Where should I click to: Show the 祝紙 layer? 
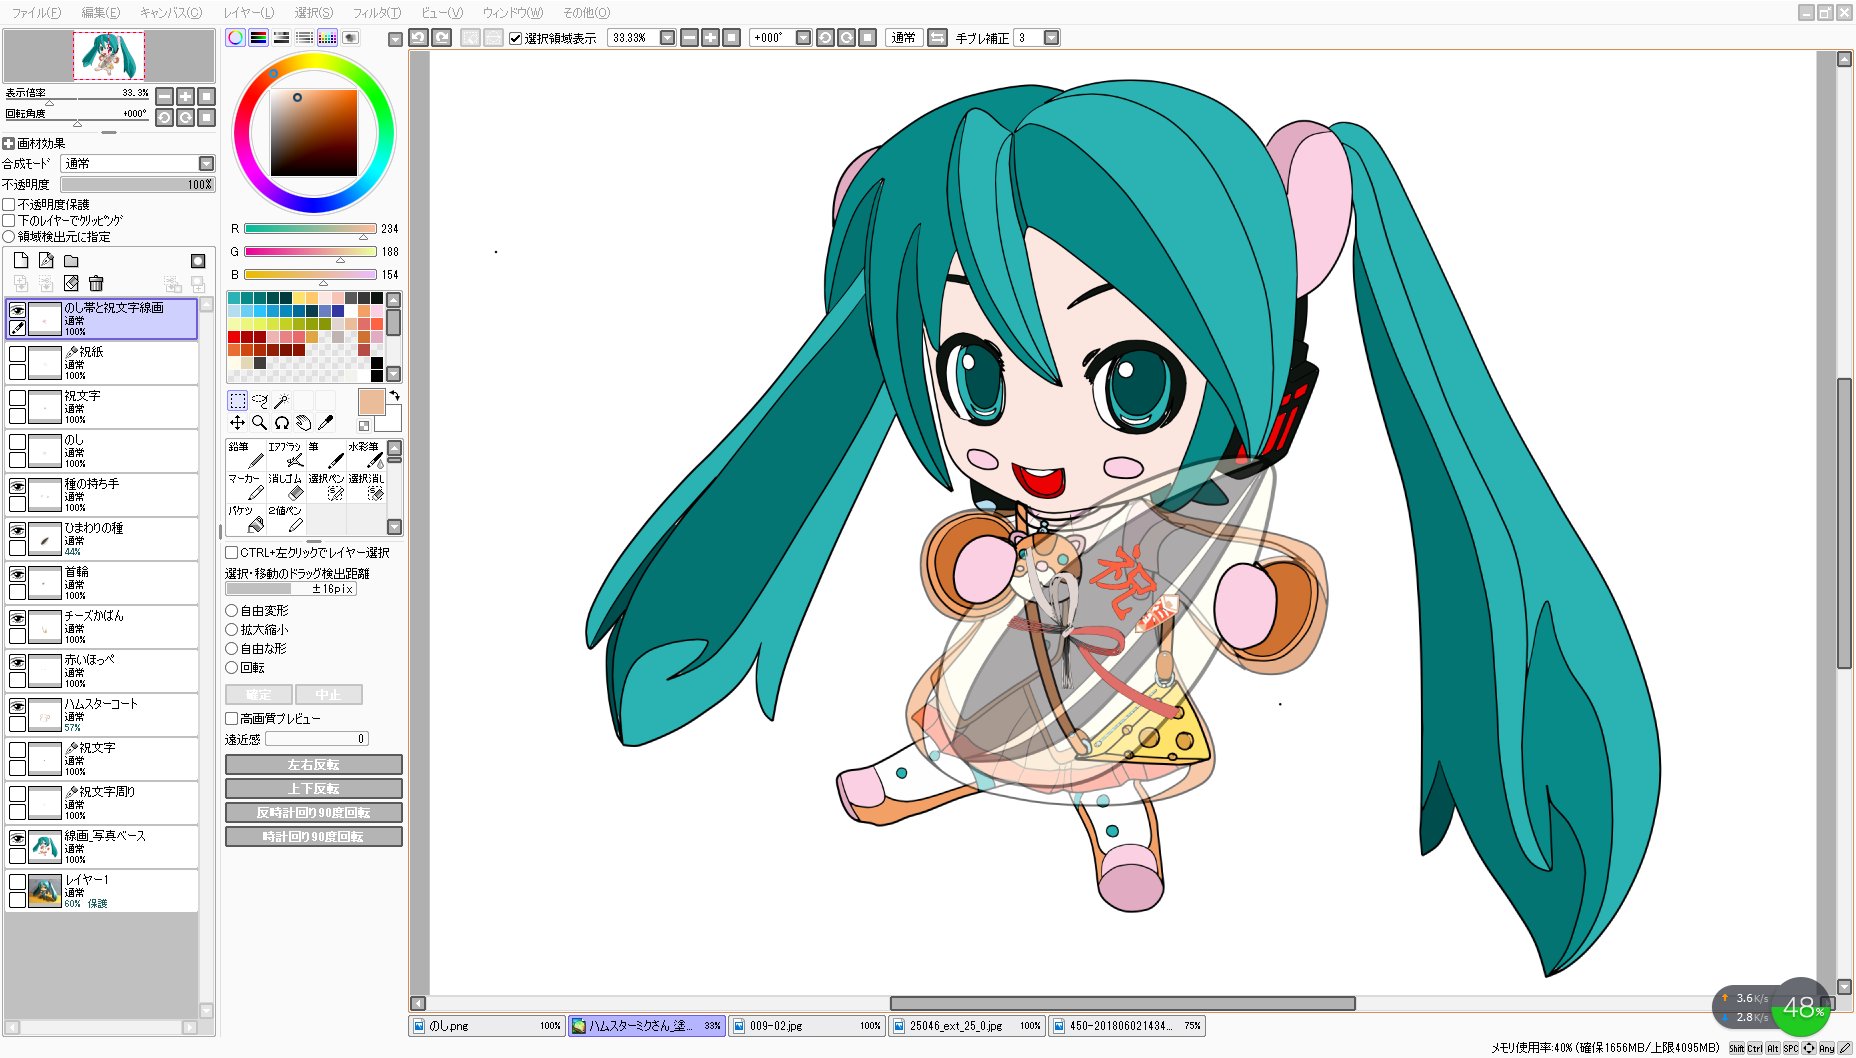click(17, 354)
